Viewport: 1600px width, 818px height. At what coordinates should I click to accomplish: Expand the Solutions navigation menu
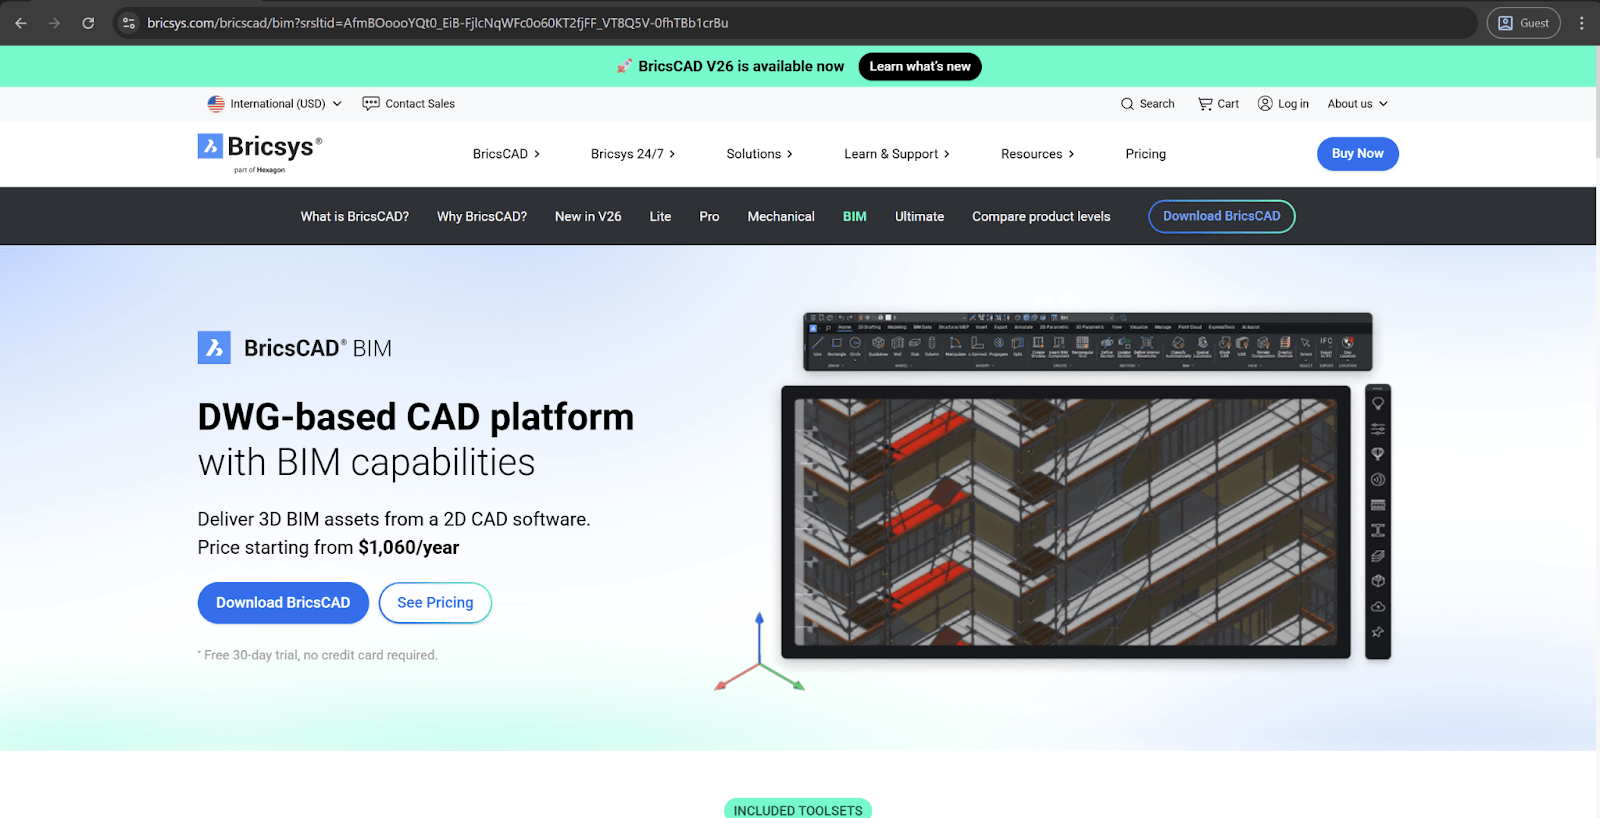pos(759,154)
